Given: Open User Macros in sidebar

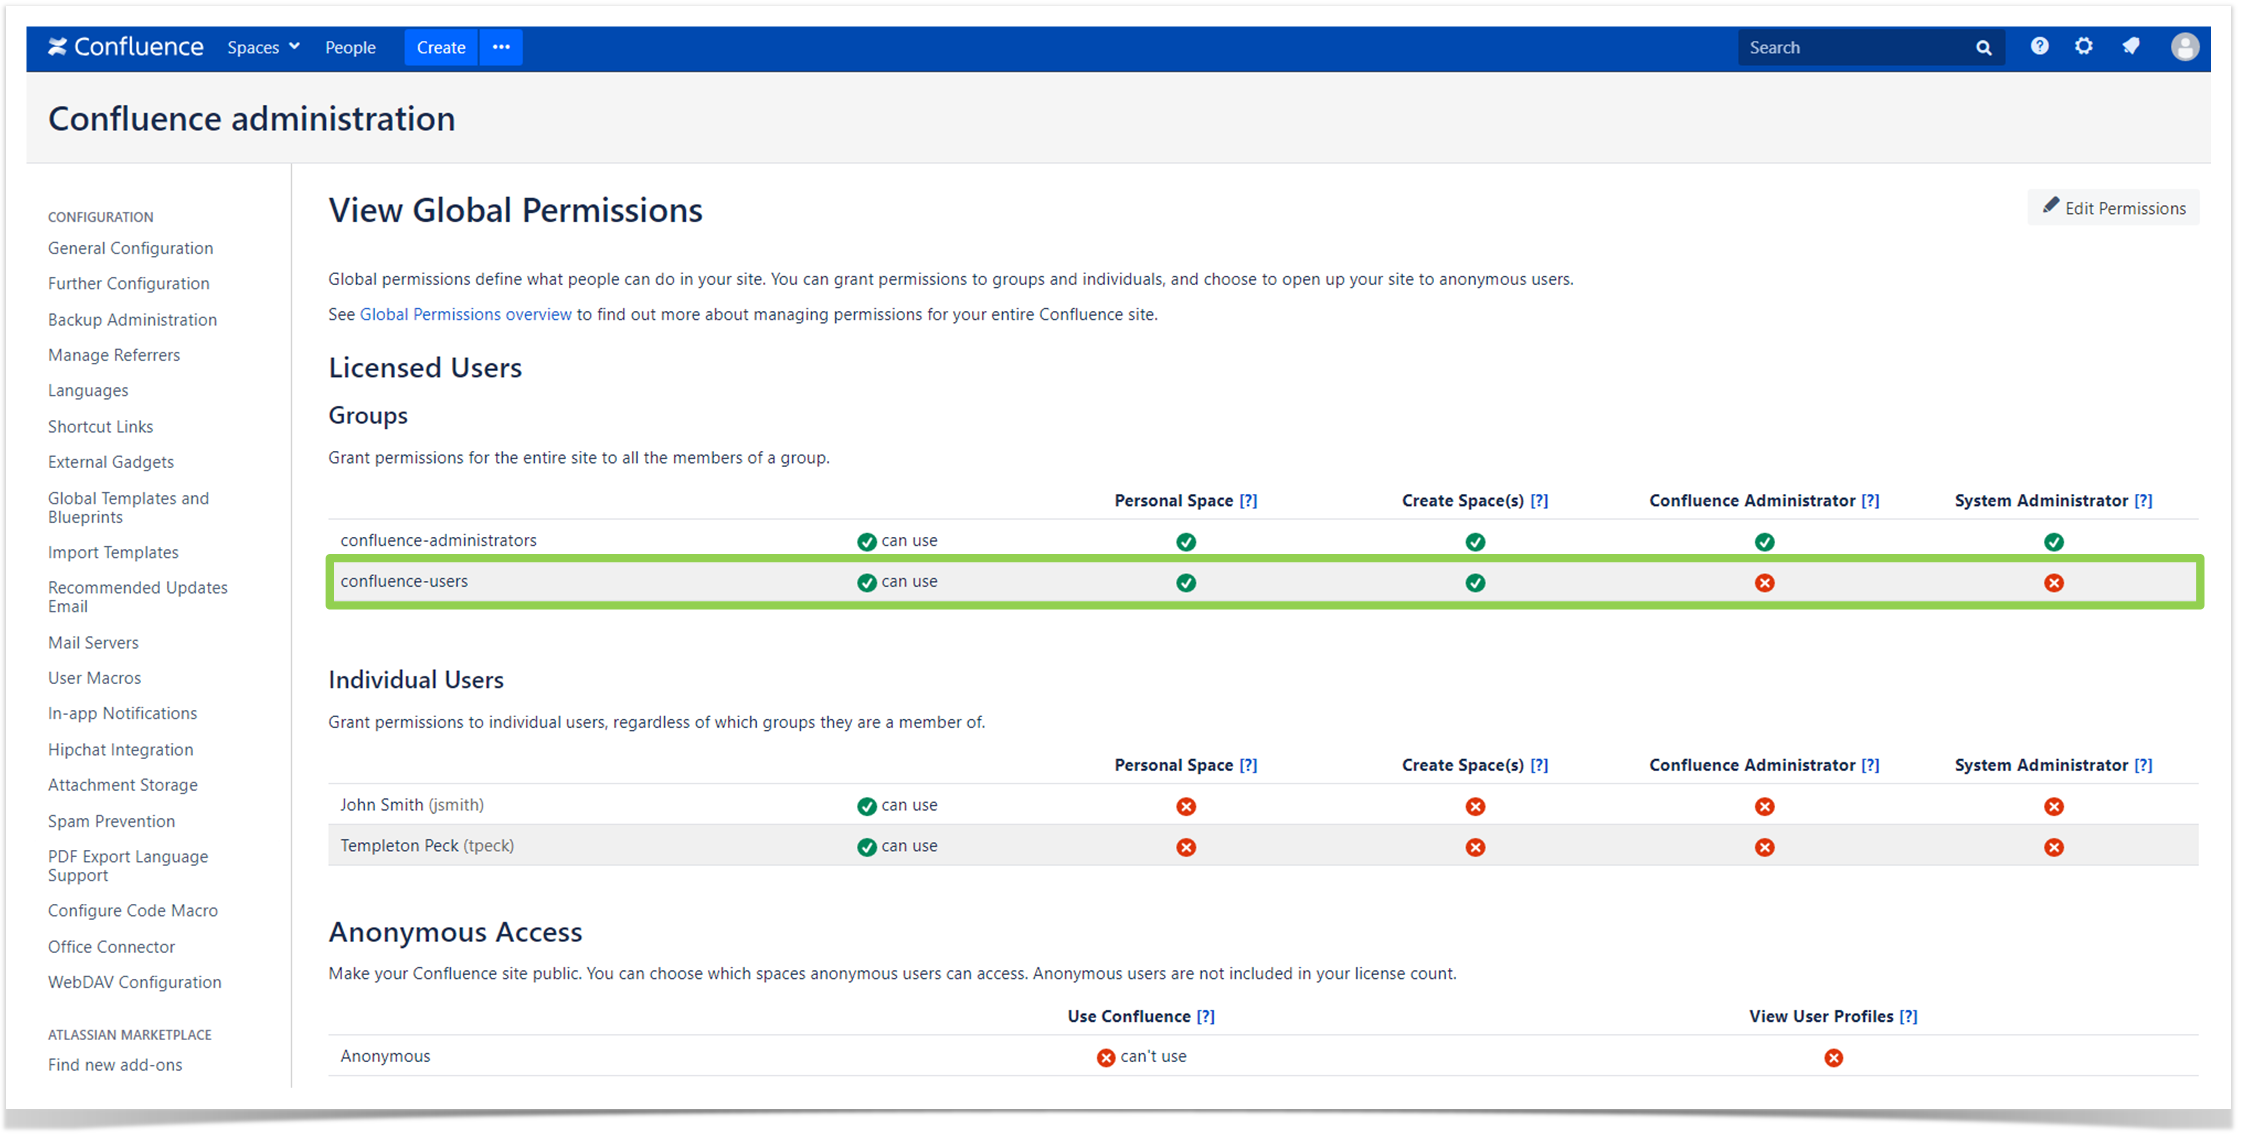Looking at the screenshot, I should [x=94, y=678].
